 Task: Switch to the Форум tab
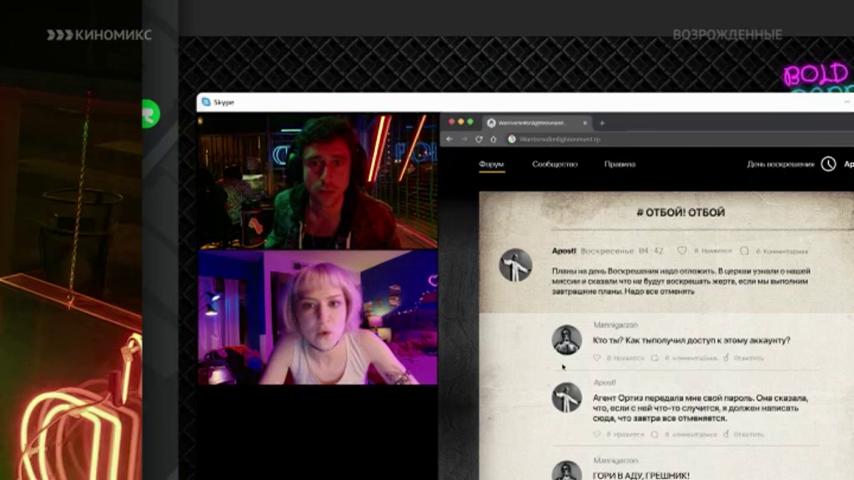[x=491, y=164]
